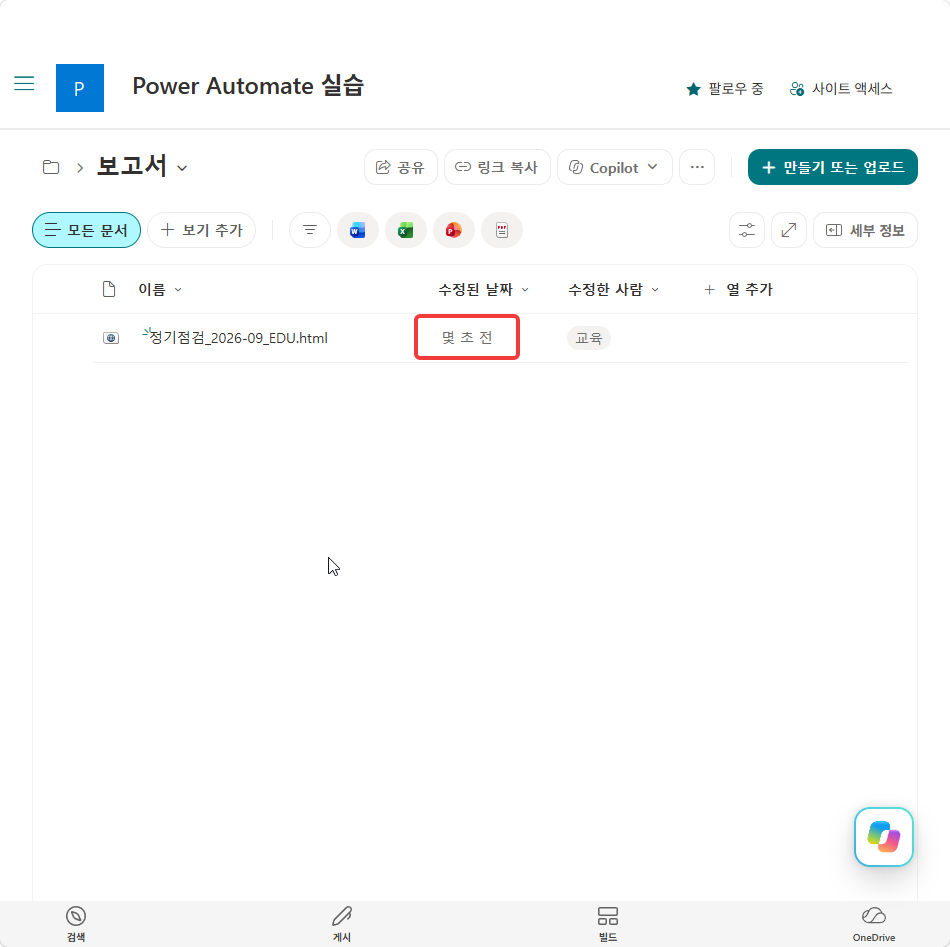Viewport: 950px width, 947px height.
Task: Open the hamburger navigation menu
Action: coord(24,83)
